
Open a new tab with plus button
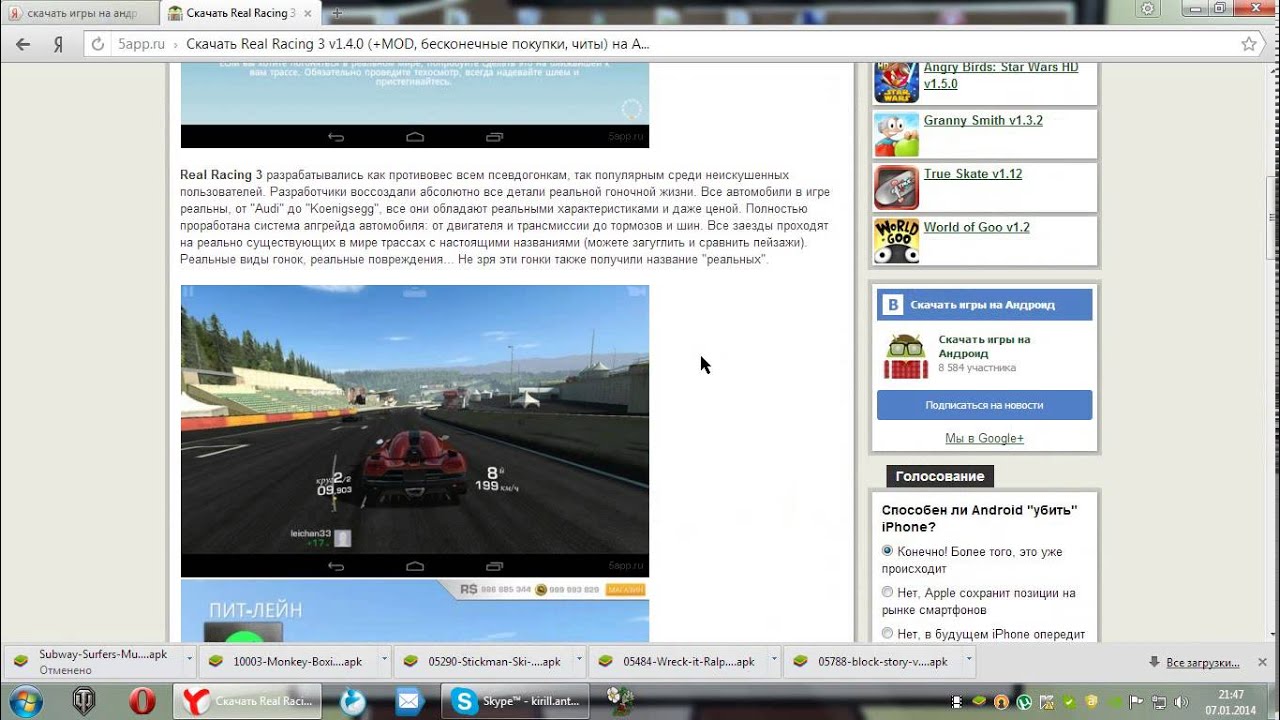tap(337, 13)
